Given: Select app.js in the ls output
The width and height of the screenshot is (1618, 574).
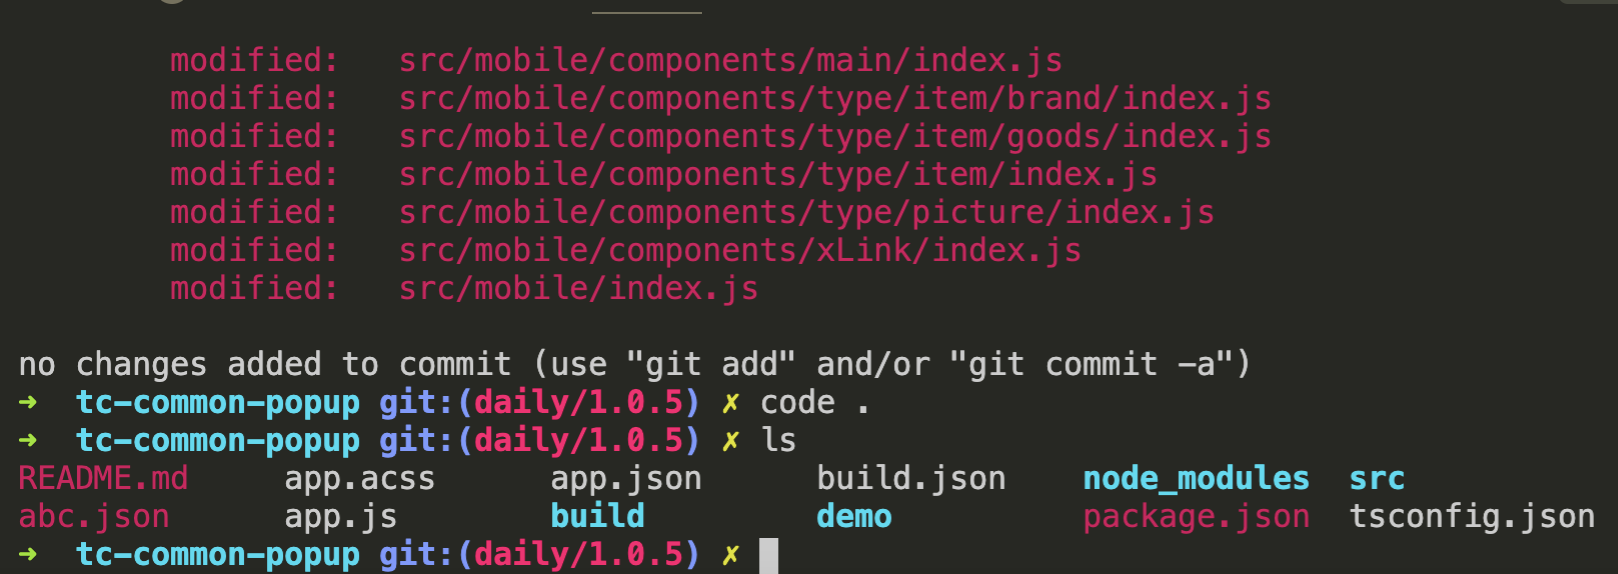Looking at the screenshot, I should (x=341, y=517).
